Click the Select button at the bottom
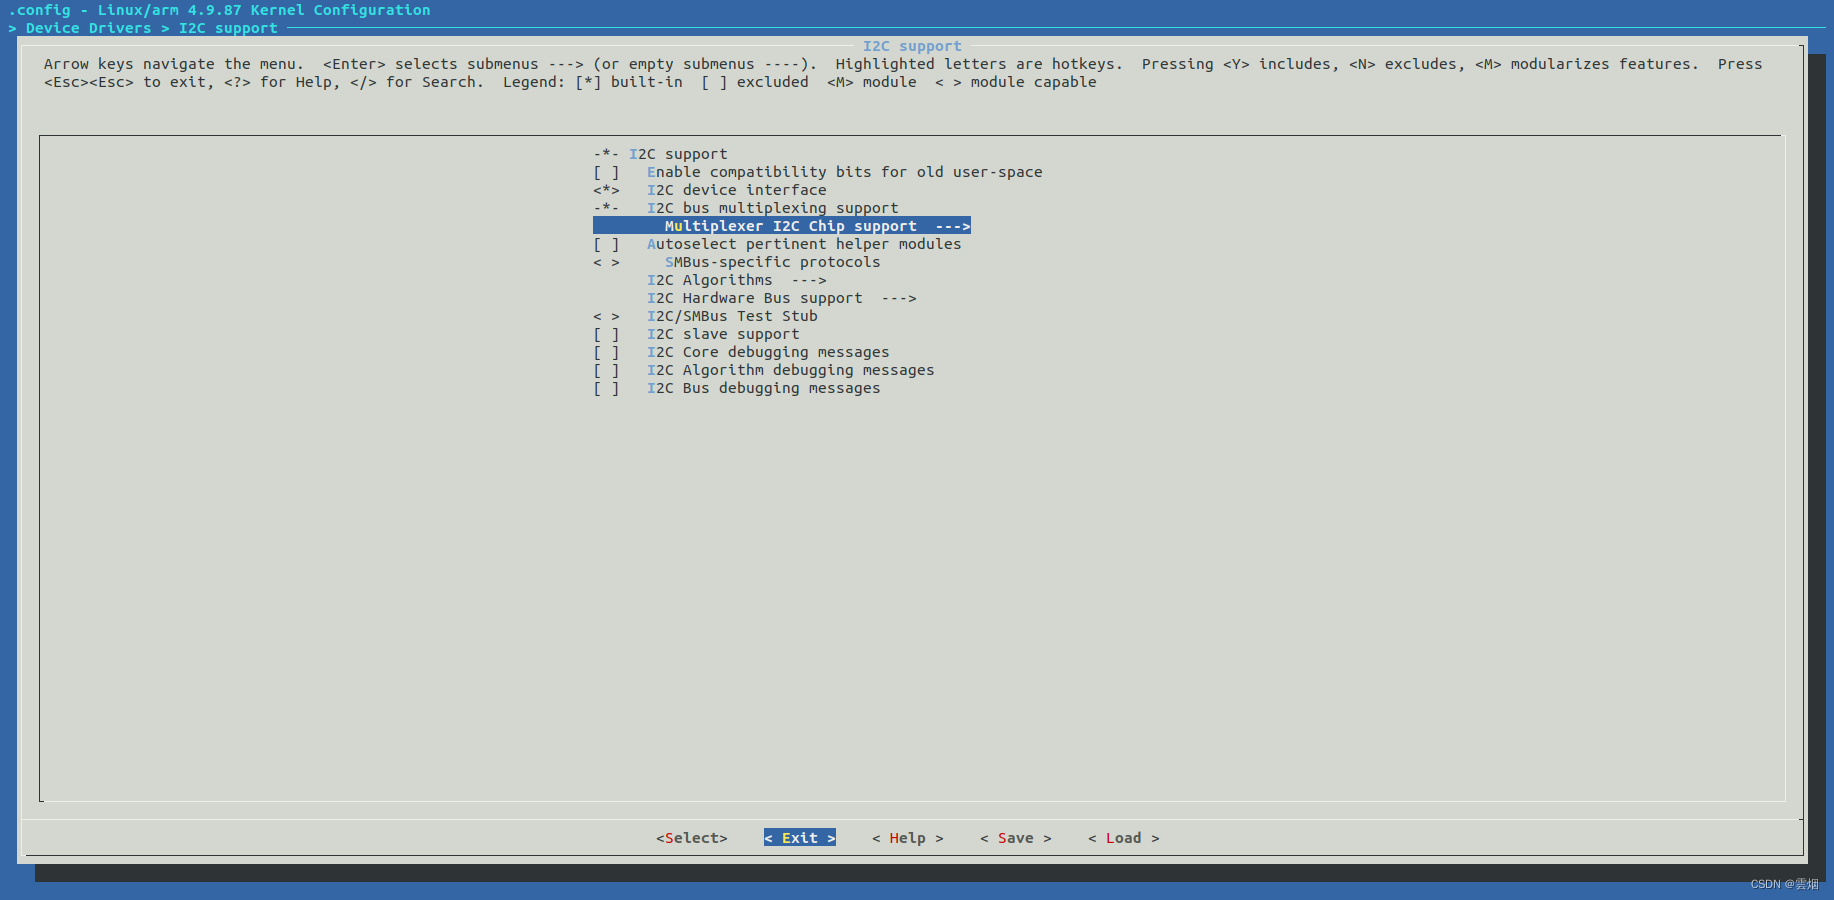This screenshot has width=1834, height=900. pyautogui.click(x=691, y=838)
